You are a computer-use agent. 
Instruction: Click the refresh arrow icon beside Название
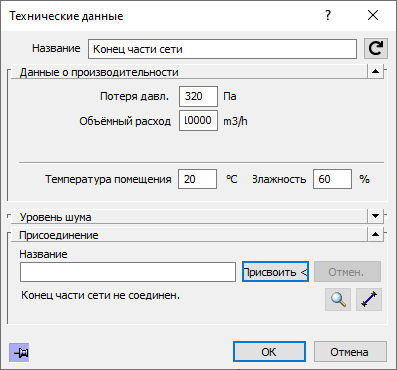376,49
